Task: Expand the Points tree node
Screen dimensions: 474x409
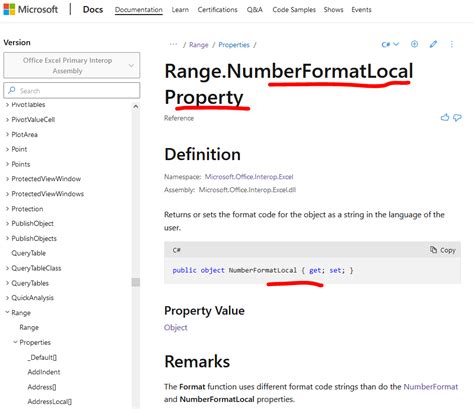Action: (7, 164)
